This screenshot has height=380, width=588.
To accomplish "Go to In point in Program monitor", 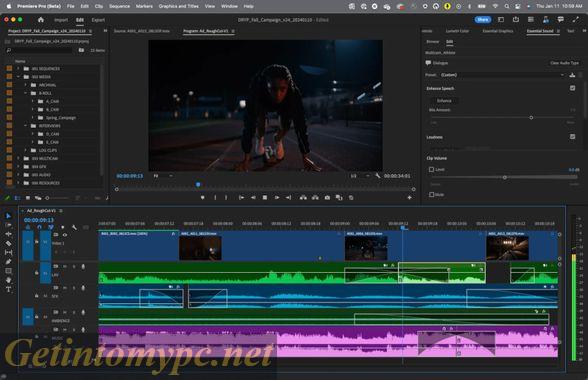I will coord(242,197).
